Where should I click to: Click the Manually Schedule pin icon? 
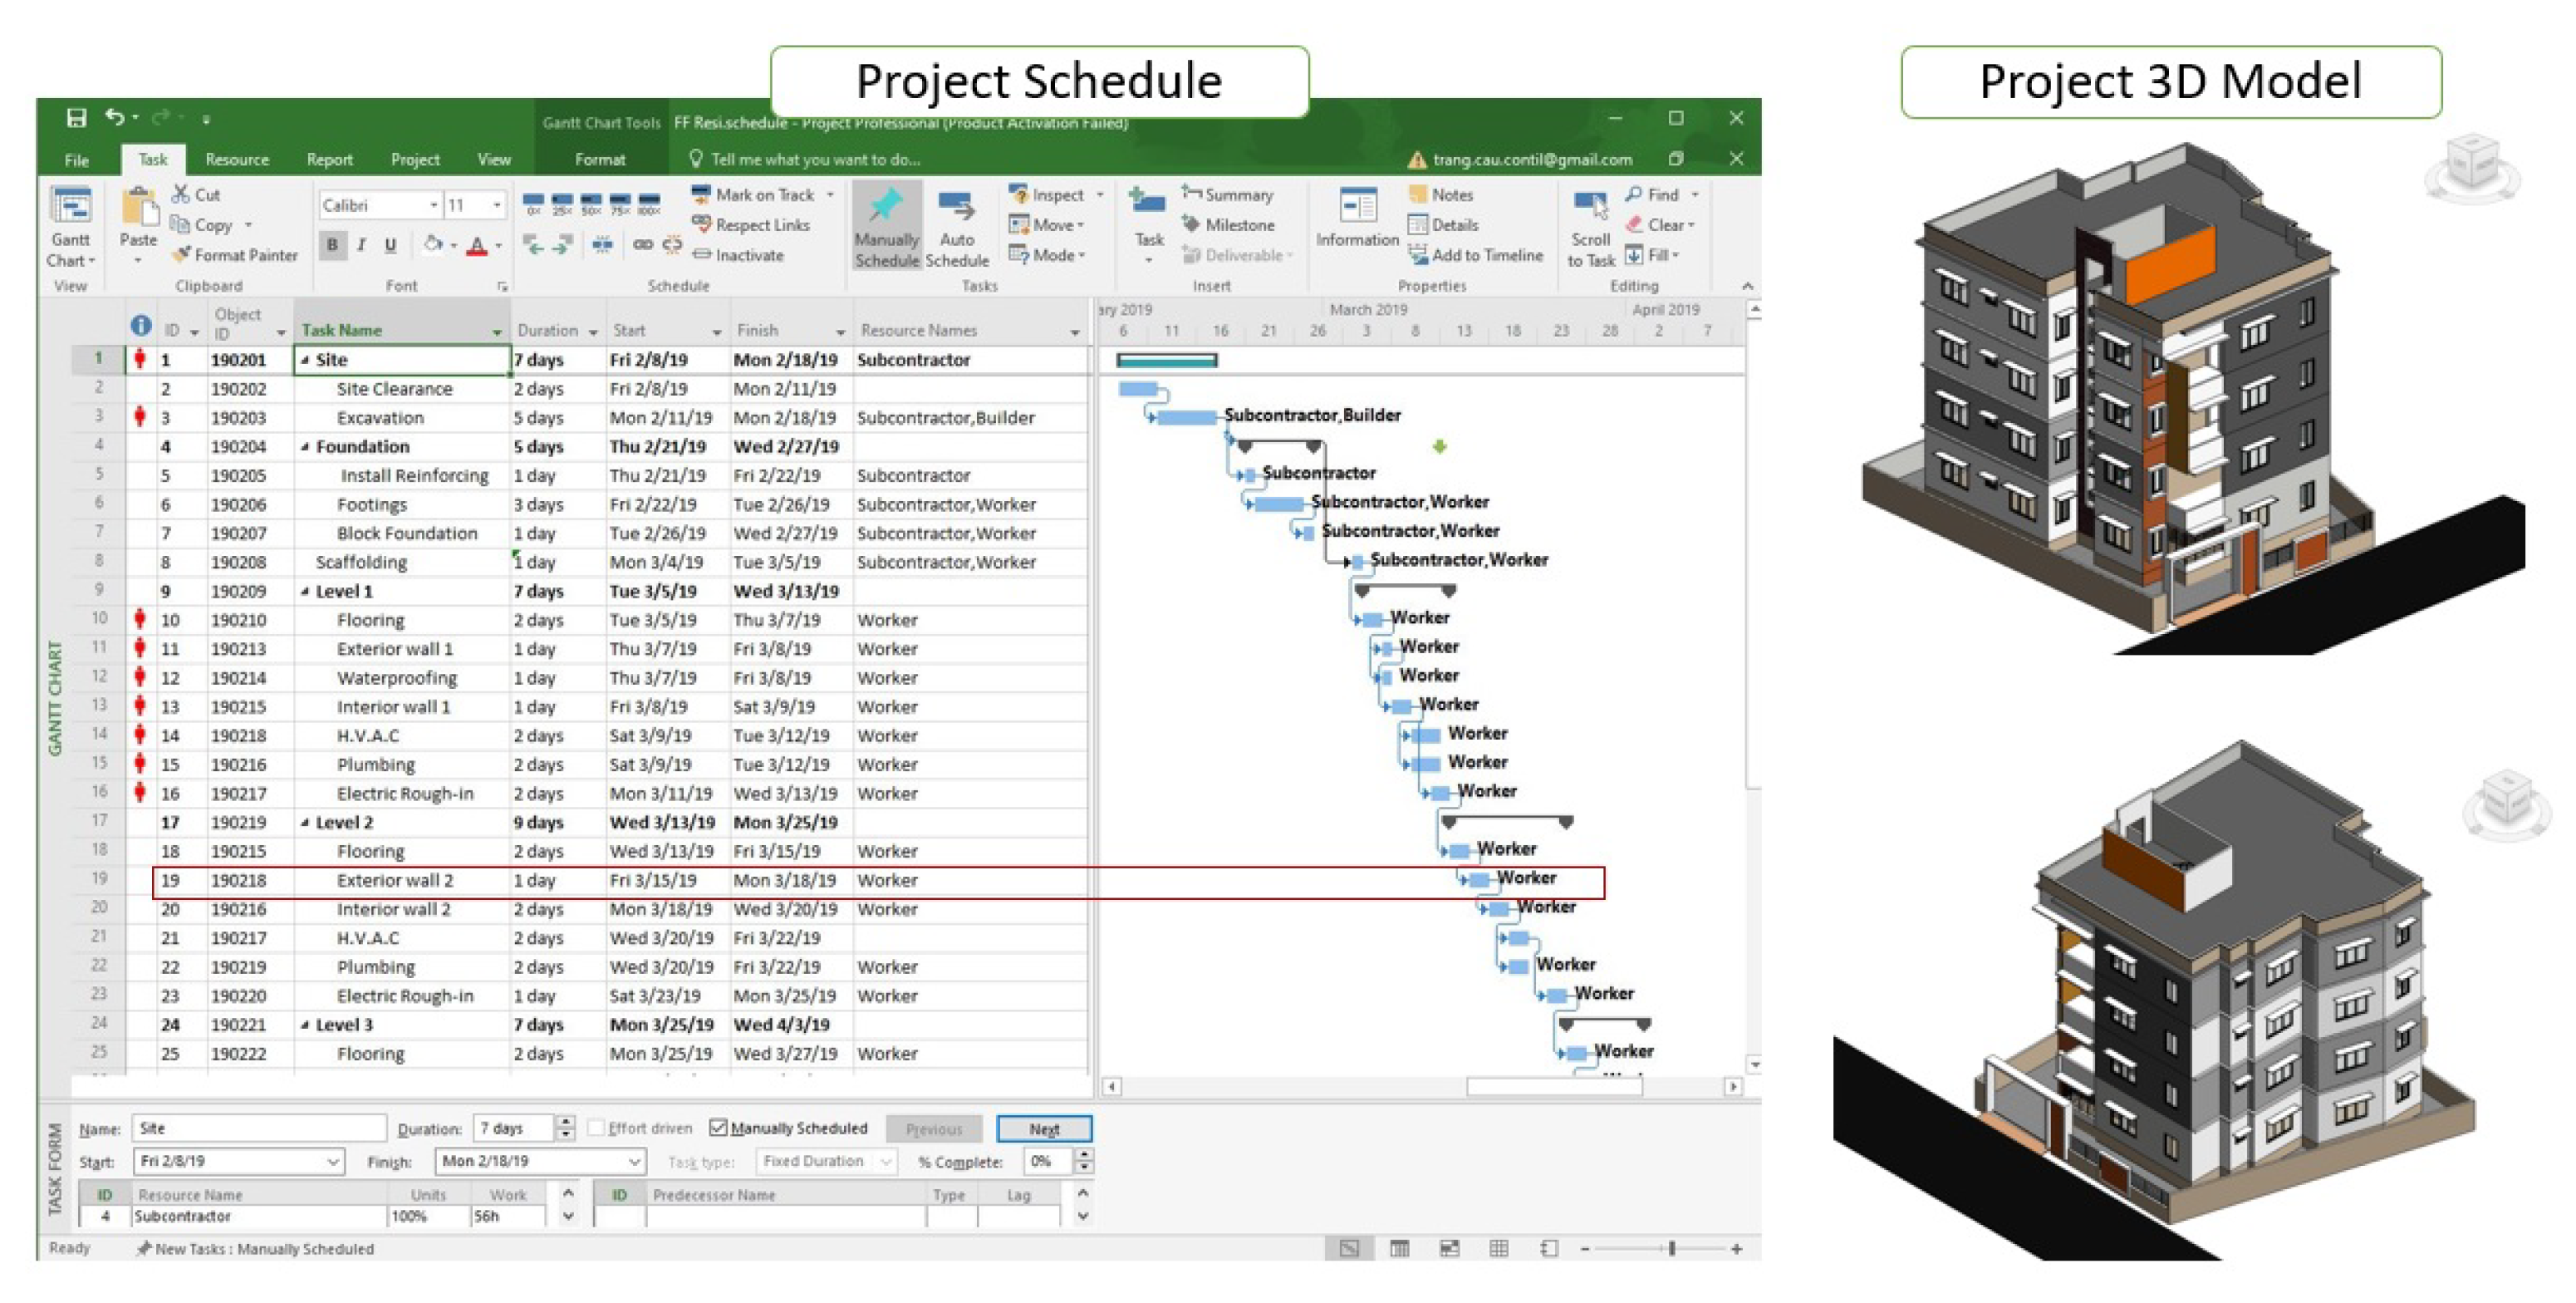click(x=886, y=207)
